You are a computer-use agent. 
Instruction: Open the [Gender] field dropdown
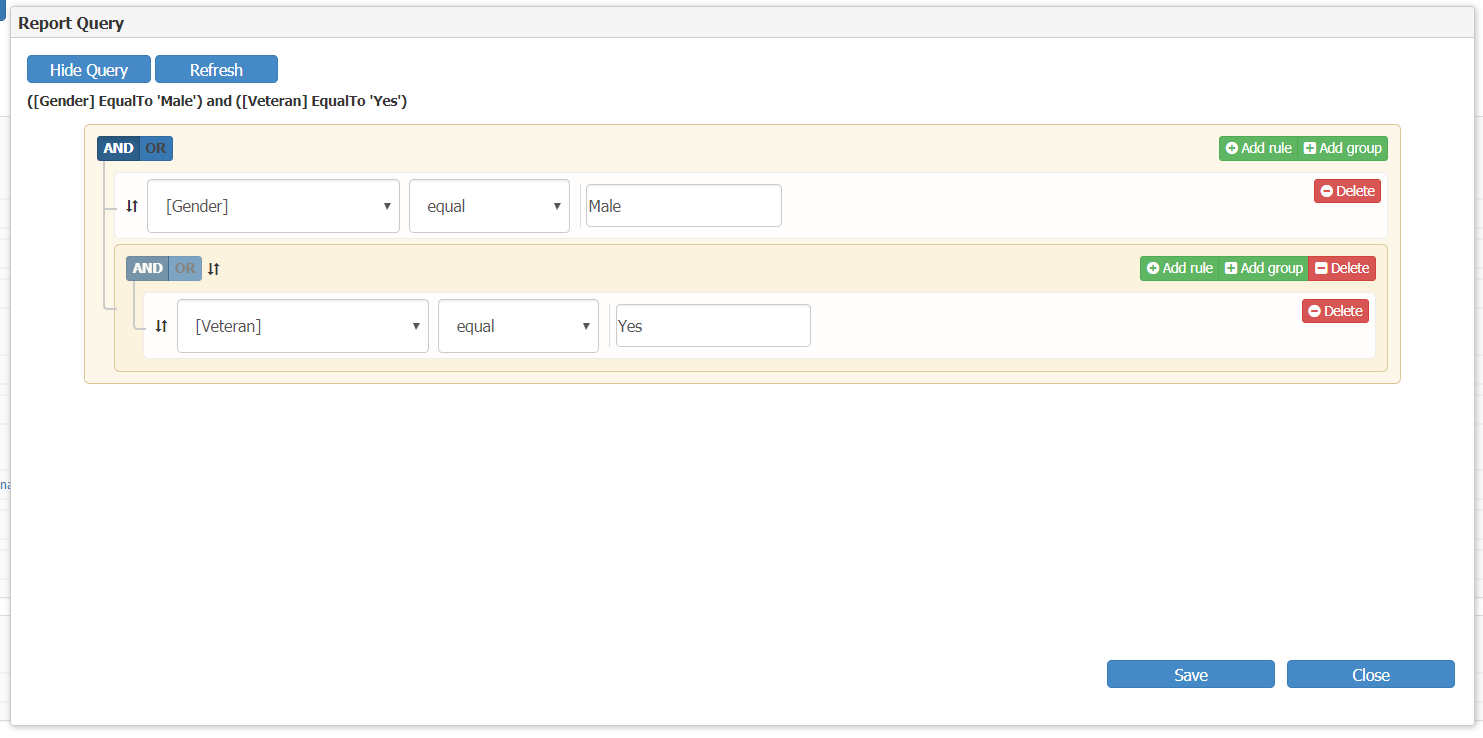click(x=273, y=206)
